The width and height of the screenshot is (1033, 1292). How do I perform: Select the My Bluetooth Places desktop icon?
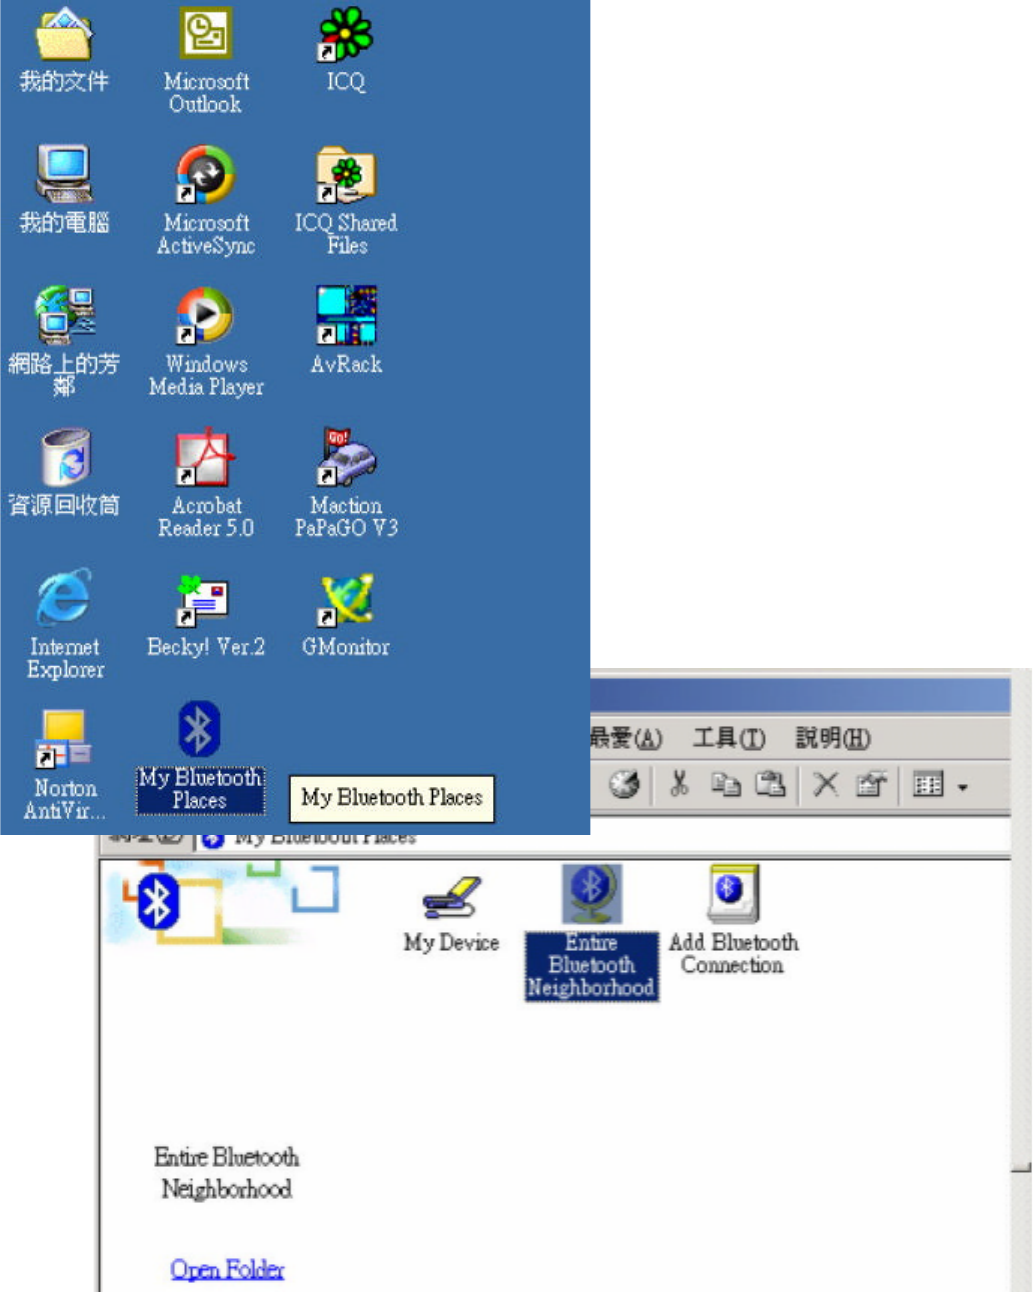tap(200, 757)
